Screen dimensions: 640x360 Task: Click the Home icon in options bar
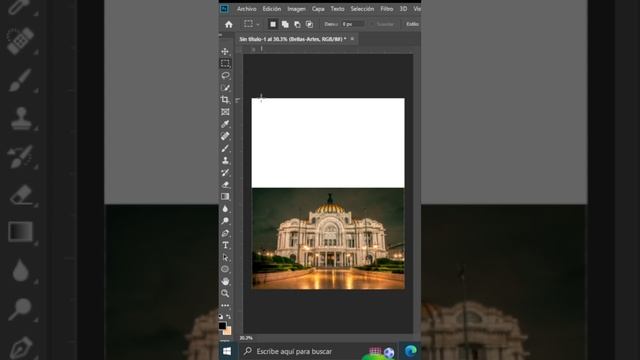tap(229, 24)
